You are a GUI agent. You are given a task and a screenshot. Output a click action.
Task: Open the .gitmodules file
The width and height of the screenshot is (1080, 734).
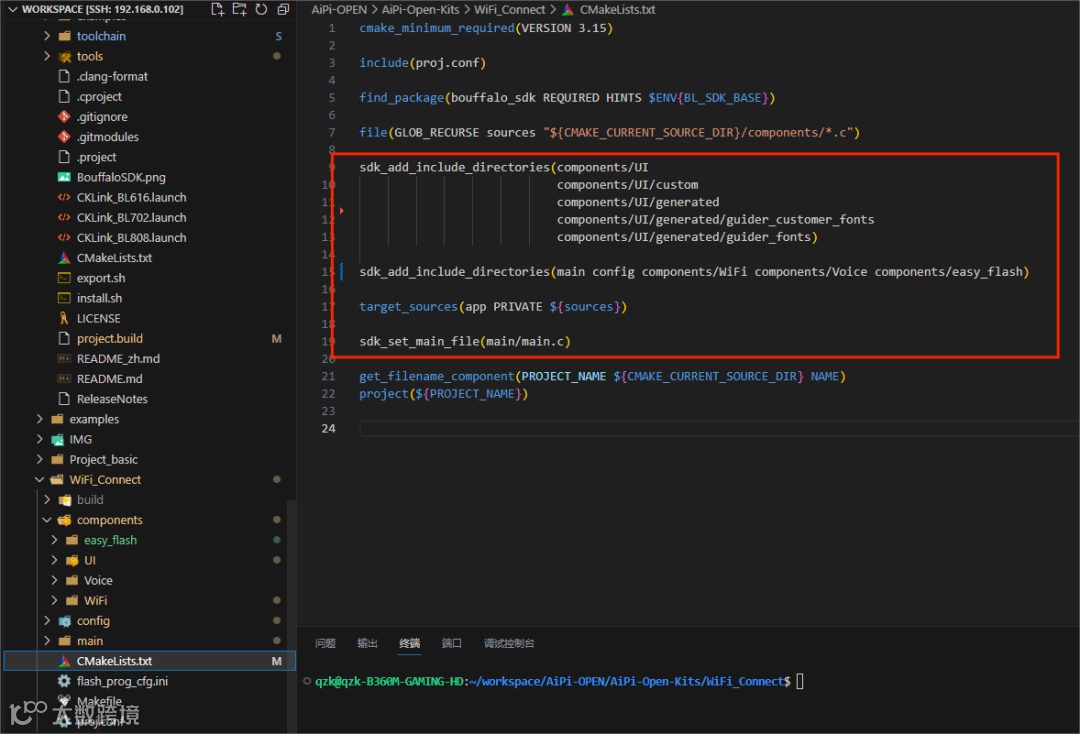107,137
